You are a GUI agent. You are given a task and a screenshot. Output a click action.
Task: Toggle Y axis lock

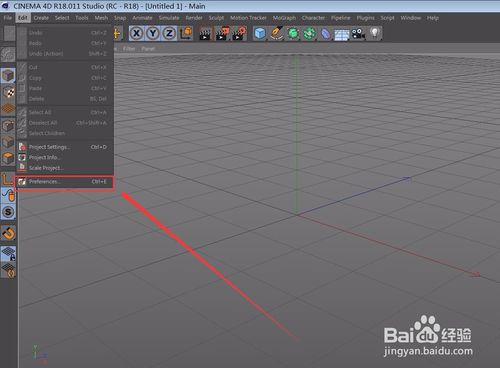[153, 33]
